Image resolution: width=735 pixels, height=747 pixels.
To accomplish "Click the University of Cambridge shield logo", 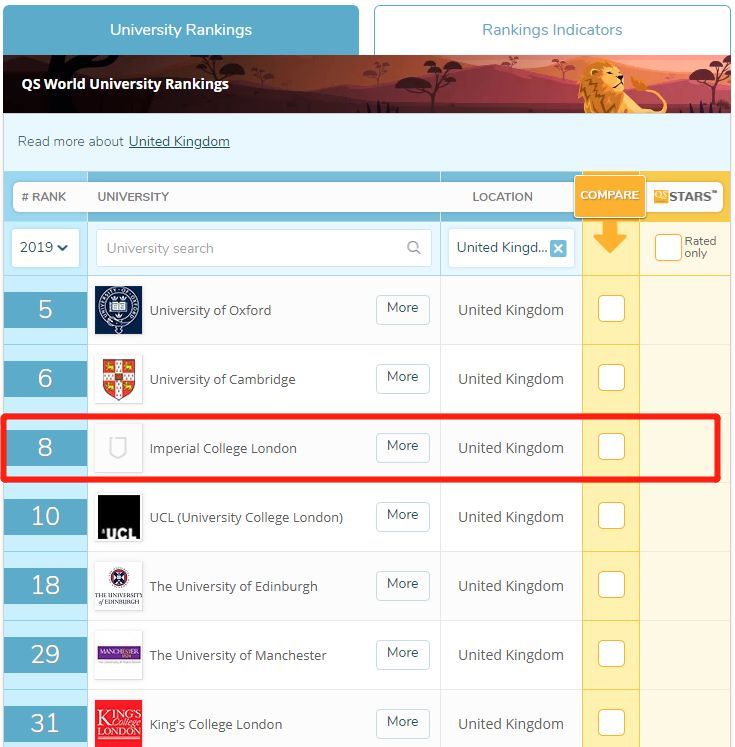I will pos(118,379).
